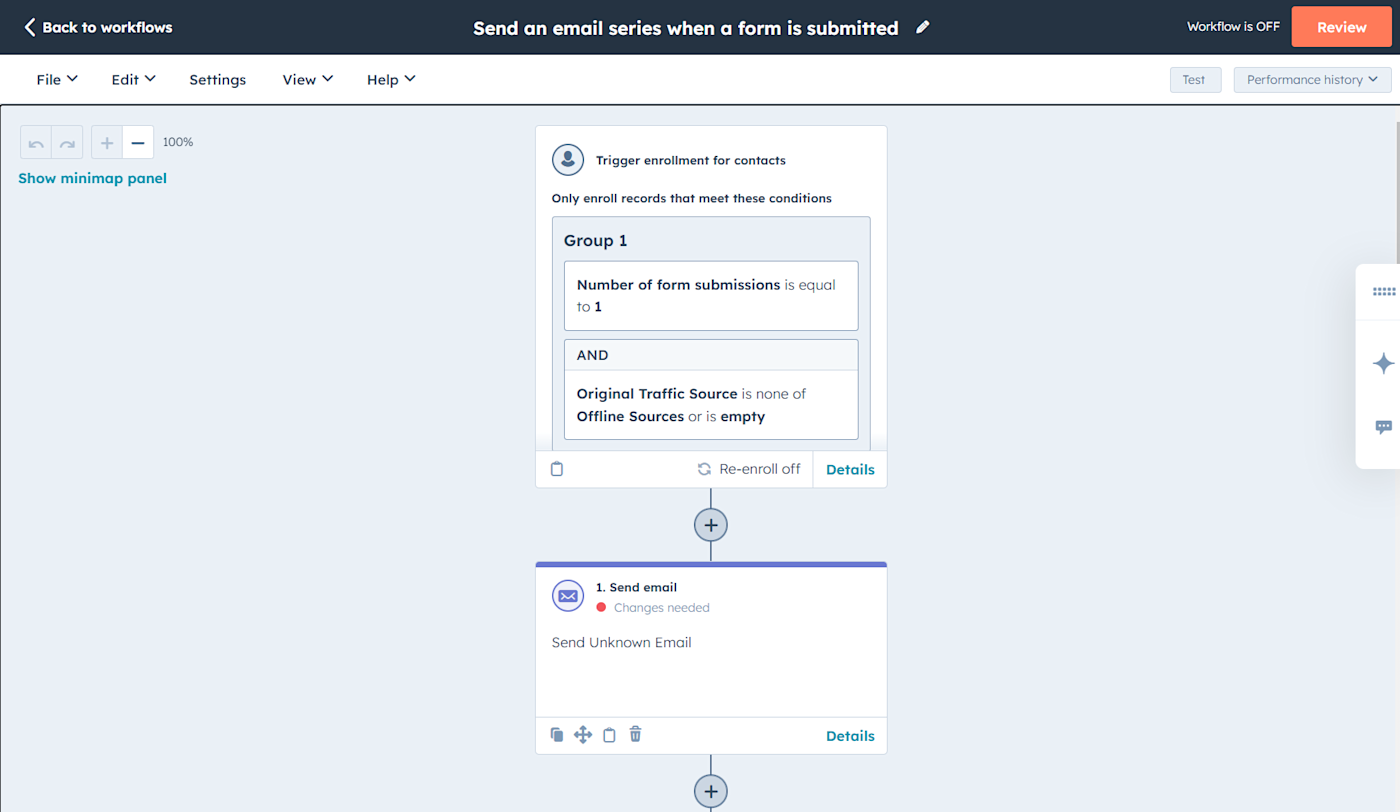Click the Changes needed status
1400x812 pixels.
pyautogui.click(x=653, y=607)
